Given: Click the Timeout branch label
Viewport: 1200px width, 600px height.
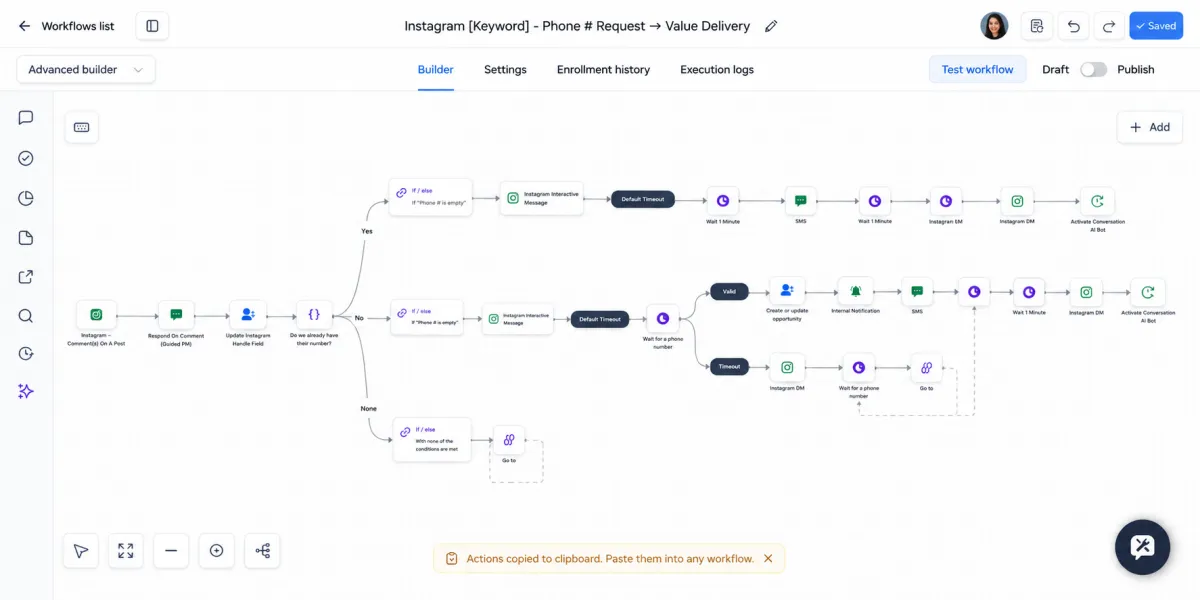Looking at the screenshot, I should pos(729,366).
